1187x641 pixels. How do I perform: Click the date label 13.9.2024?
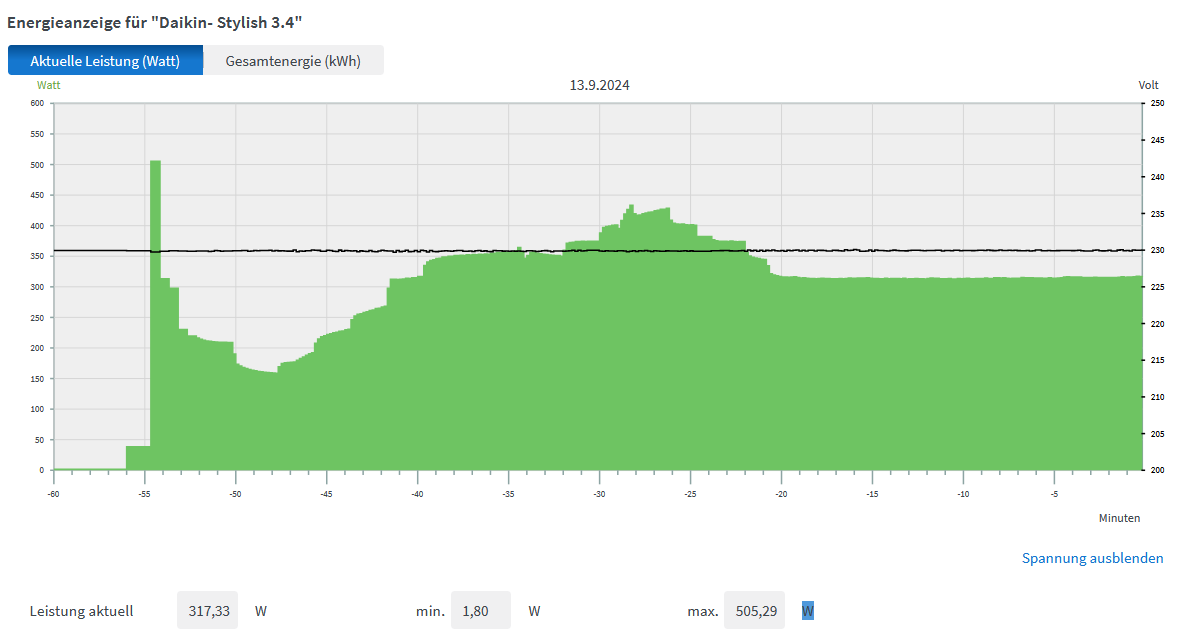(599, 85)
